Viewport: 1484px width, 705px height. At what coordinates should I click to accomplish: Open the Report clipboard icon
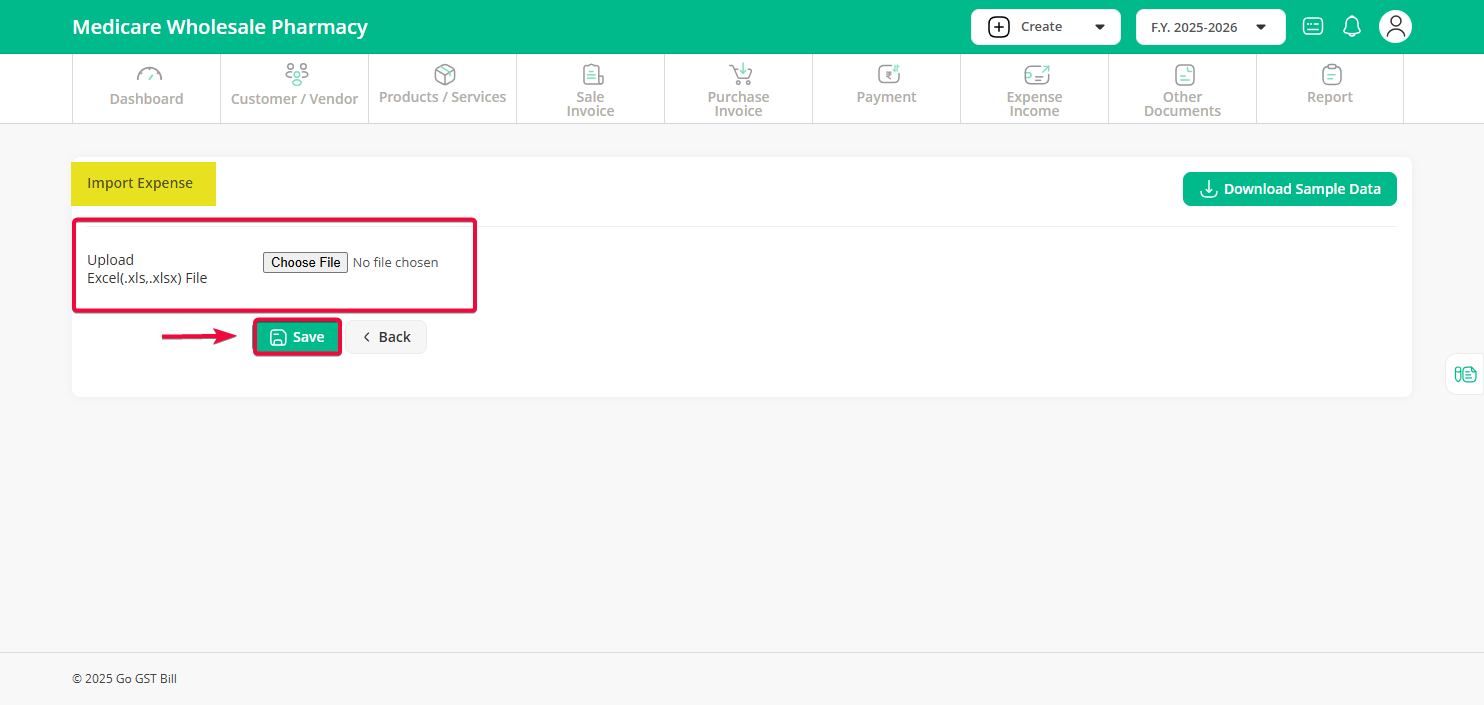[1331, 74]
